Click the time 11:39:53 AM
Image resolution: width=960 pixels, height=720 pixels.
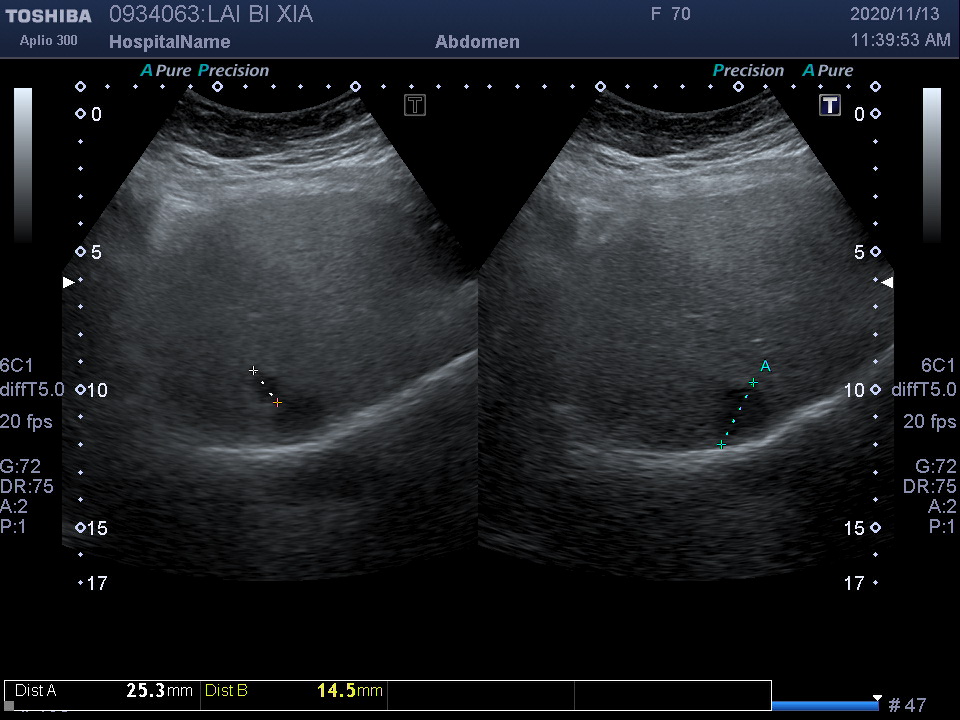point(901,40)
